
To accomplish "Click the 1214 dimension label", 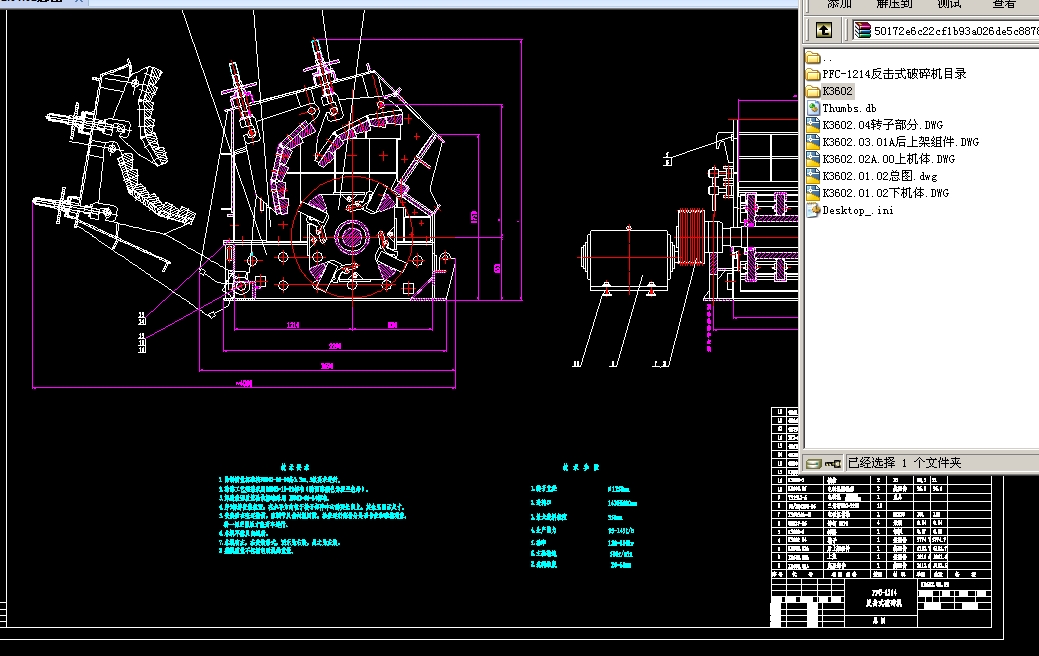I will click(293, 325).
